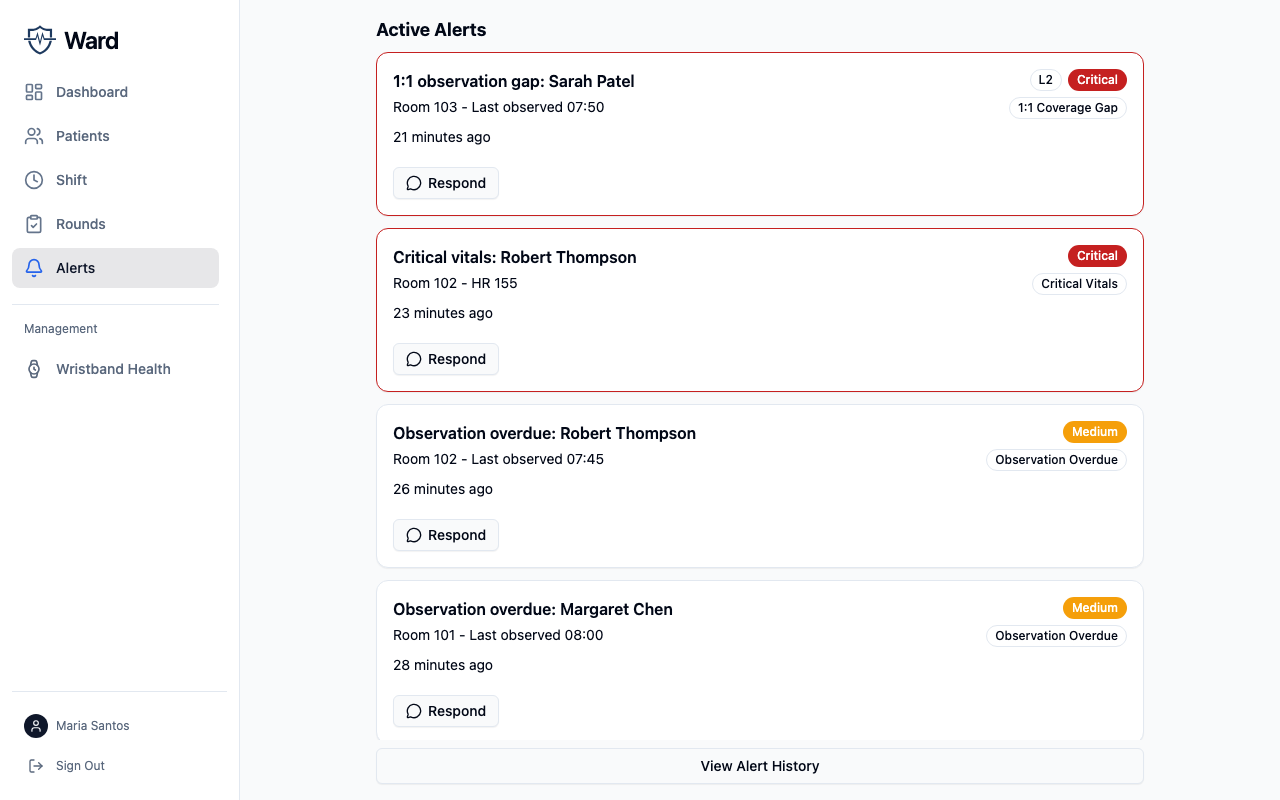Click the Medium badge on Margaret Chen alert
This screenshot has height=800, width=1280.
1094,608
